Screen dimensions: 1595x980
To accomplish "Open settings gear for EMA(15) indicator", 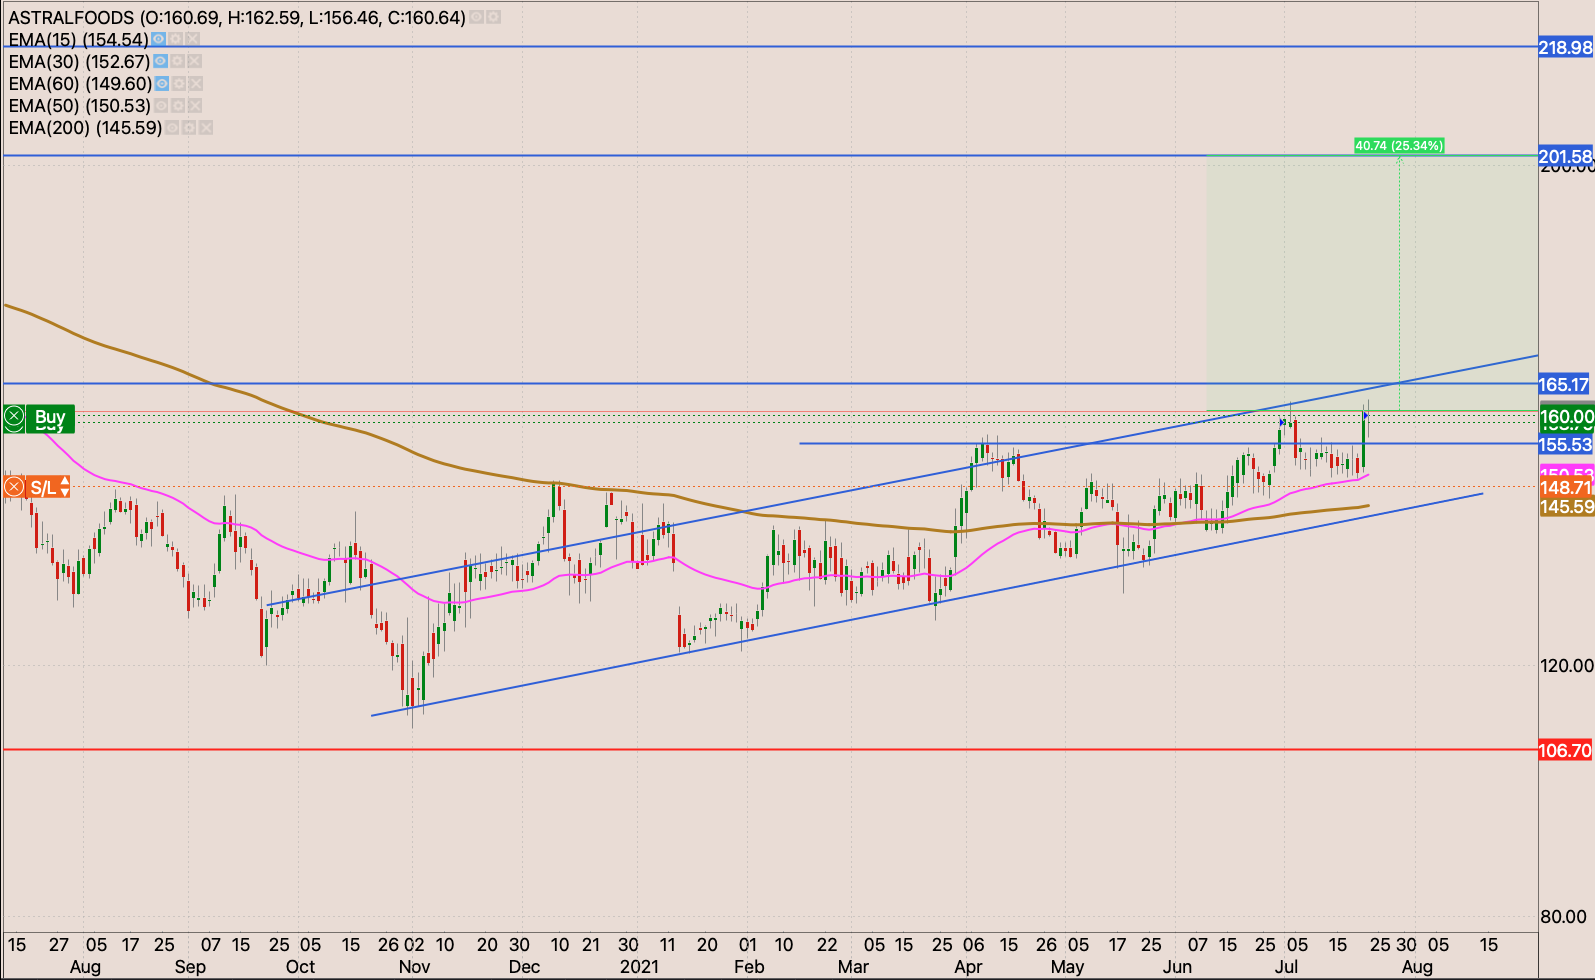I will click(176, 40).
